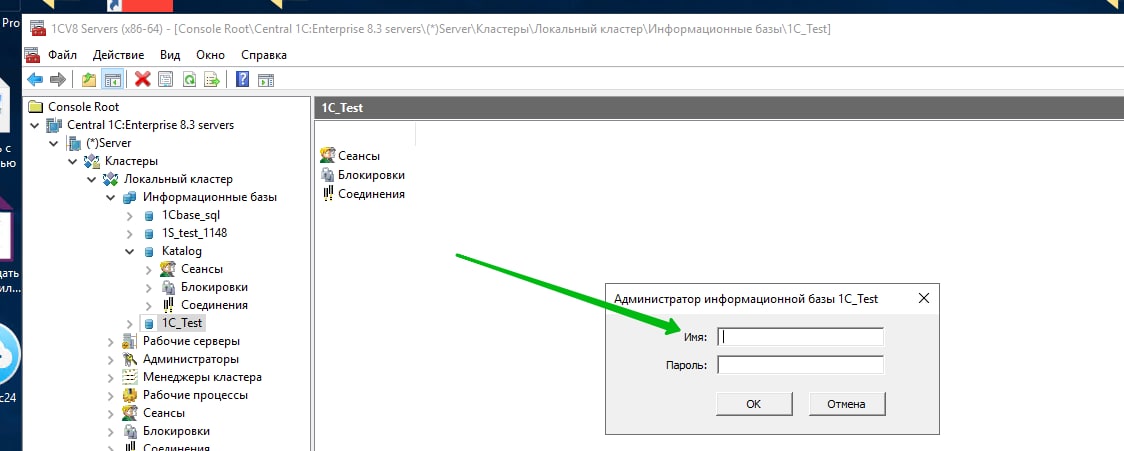Focus the Пароль input field
Screen dimensions: 1124x451
[801, 365]
